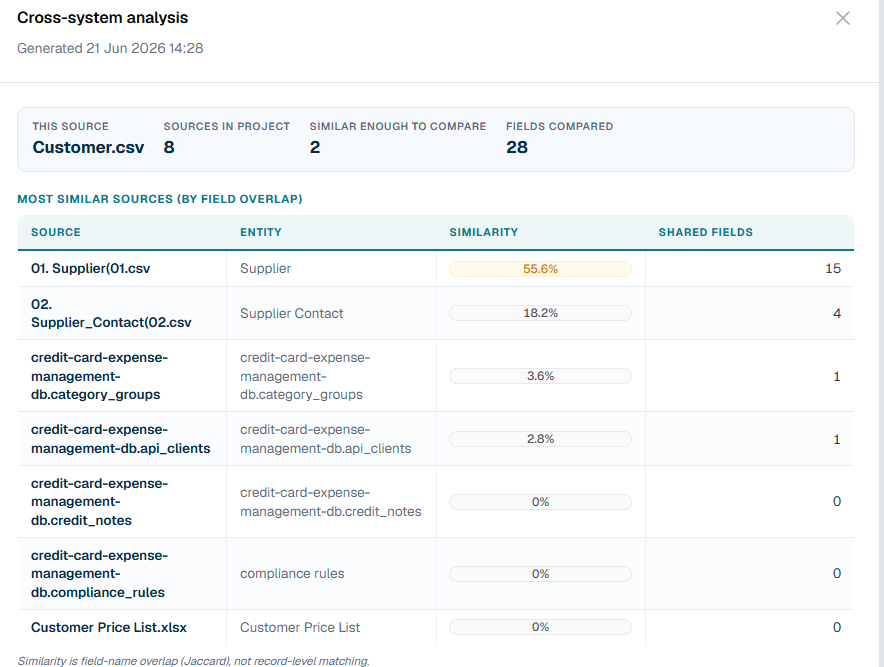The image size is (884, 667).
Task: Select the db.compliance_rules source name
Action: [x=99, y=574]
